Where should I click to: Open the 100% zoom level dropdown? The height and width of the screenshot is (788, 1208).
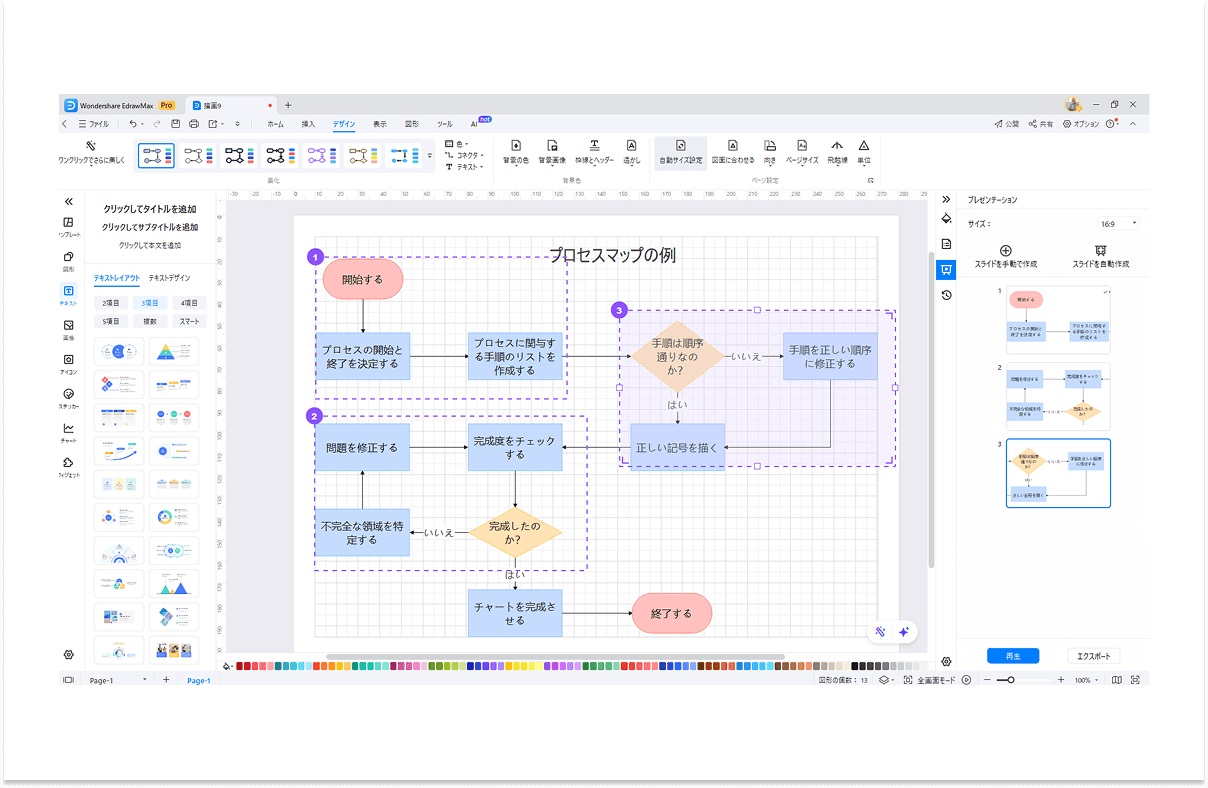pyautogui.click(x=1087, y=680)
